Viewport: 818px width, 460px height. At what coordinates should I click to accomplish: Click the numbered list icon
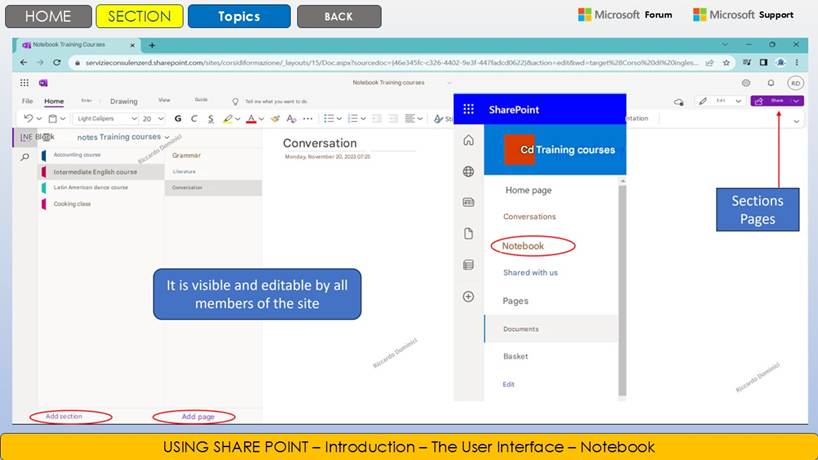point(353,119)
